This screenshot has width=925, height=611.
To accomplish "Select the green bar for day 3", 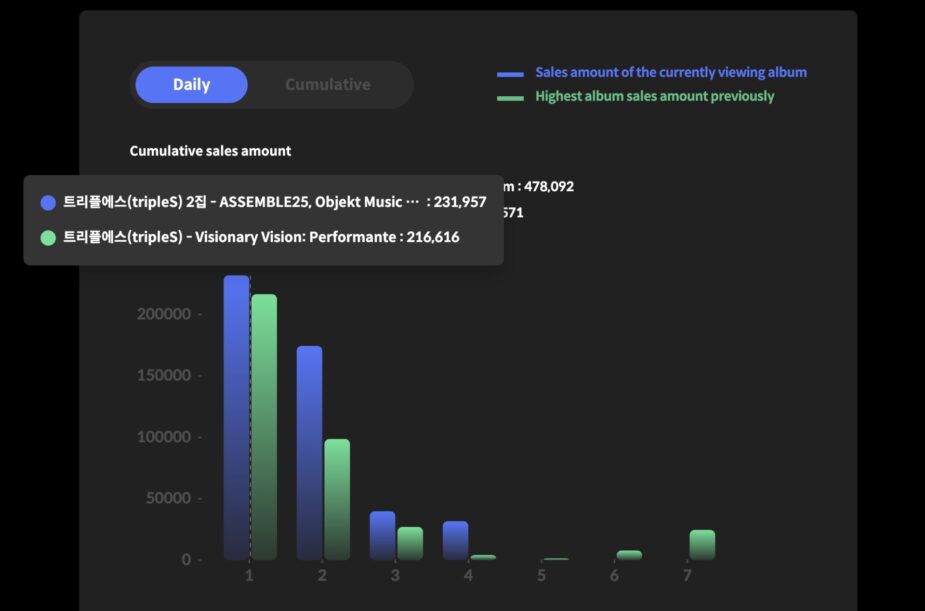I will (x=410, y=544).
